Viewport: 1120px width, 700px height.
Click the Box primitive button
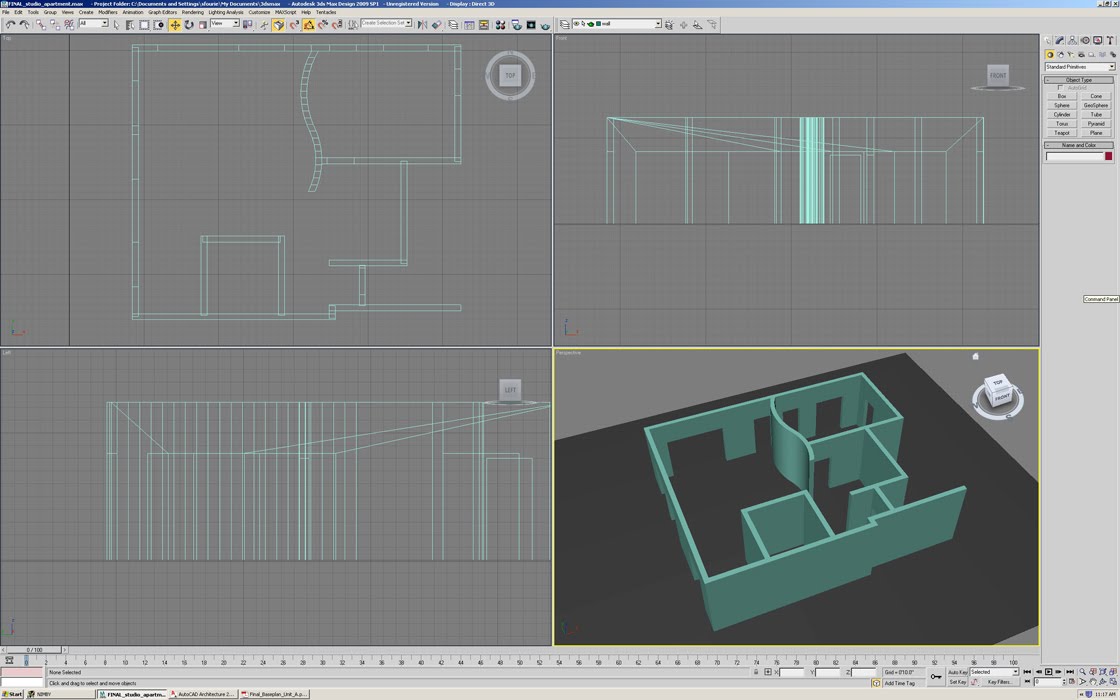tap(1062, 96)
